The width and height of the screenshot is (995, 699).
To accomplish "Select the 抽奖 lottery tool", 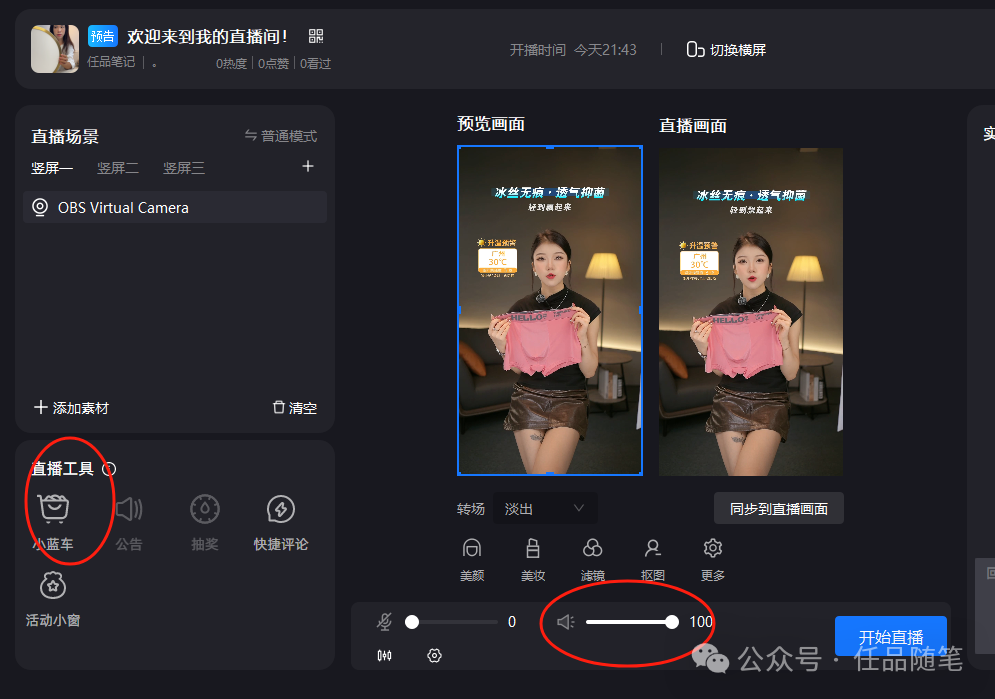I will coord(204,521).
